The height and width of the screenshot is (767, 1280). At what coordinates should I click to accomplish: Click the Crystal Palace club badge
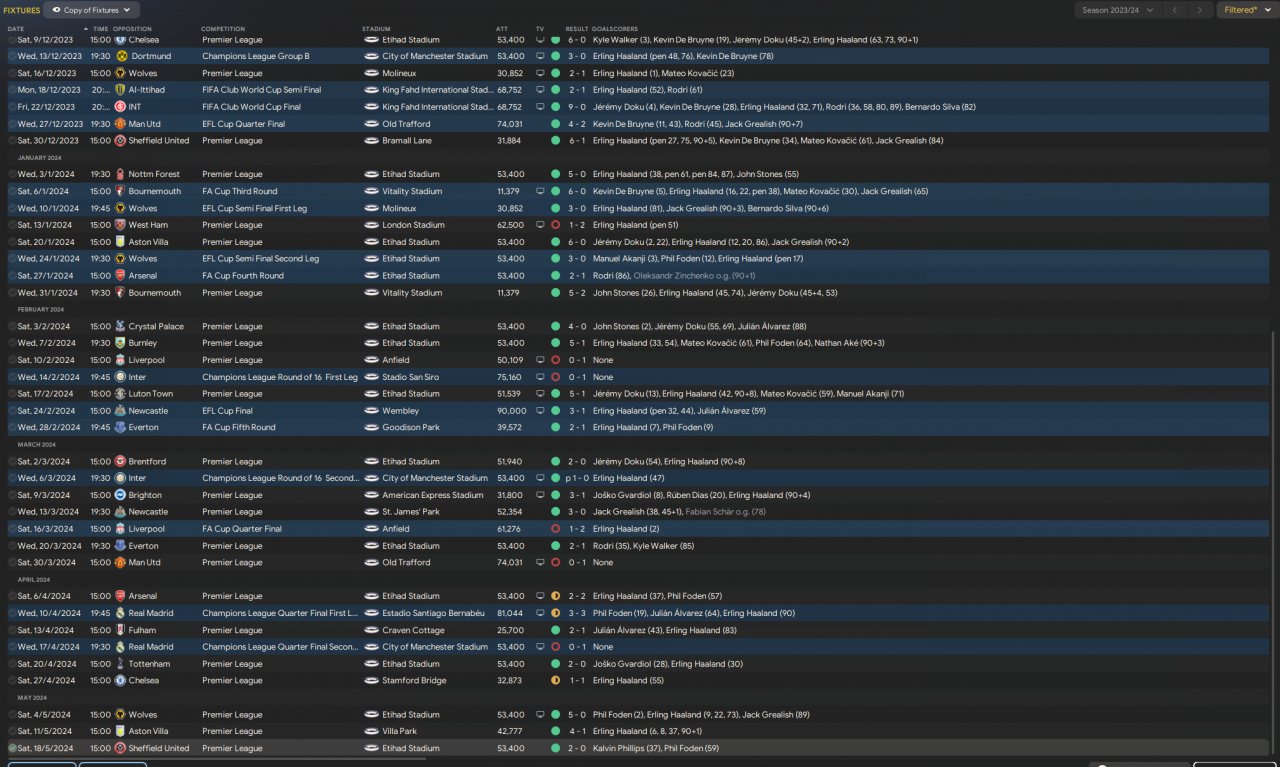click(120, 327)
